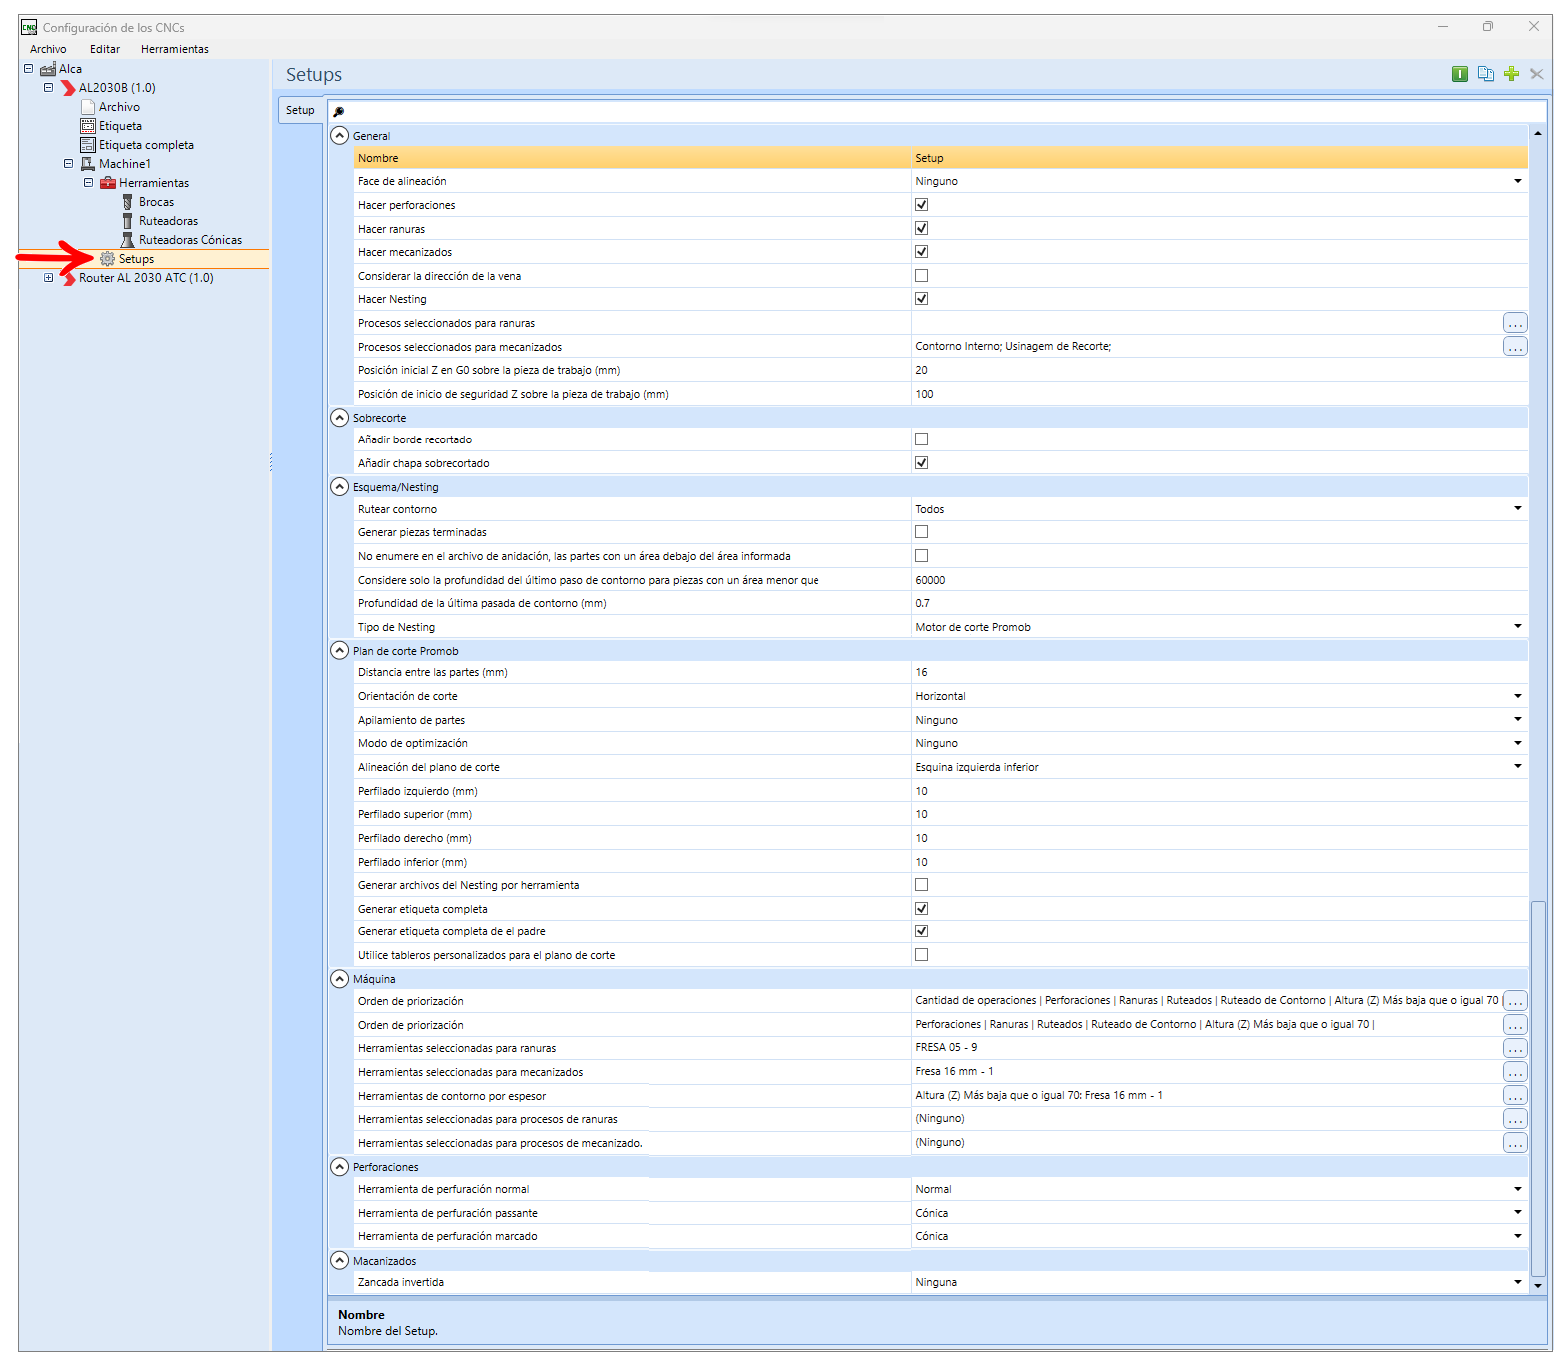
Task: Collapse the Sobrecorte section
Action: [x=340, y=418]
